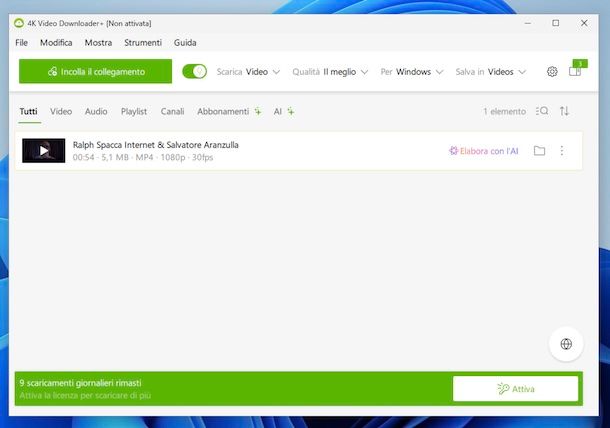Image resolution: width=610 pixels, height=428 pixels.
Task: Click the 1 elemento counter text
Action: 505,112
